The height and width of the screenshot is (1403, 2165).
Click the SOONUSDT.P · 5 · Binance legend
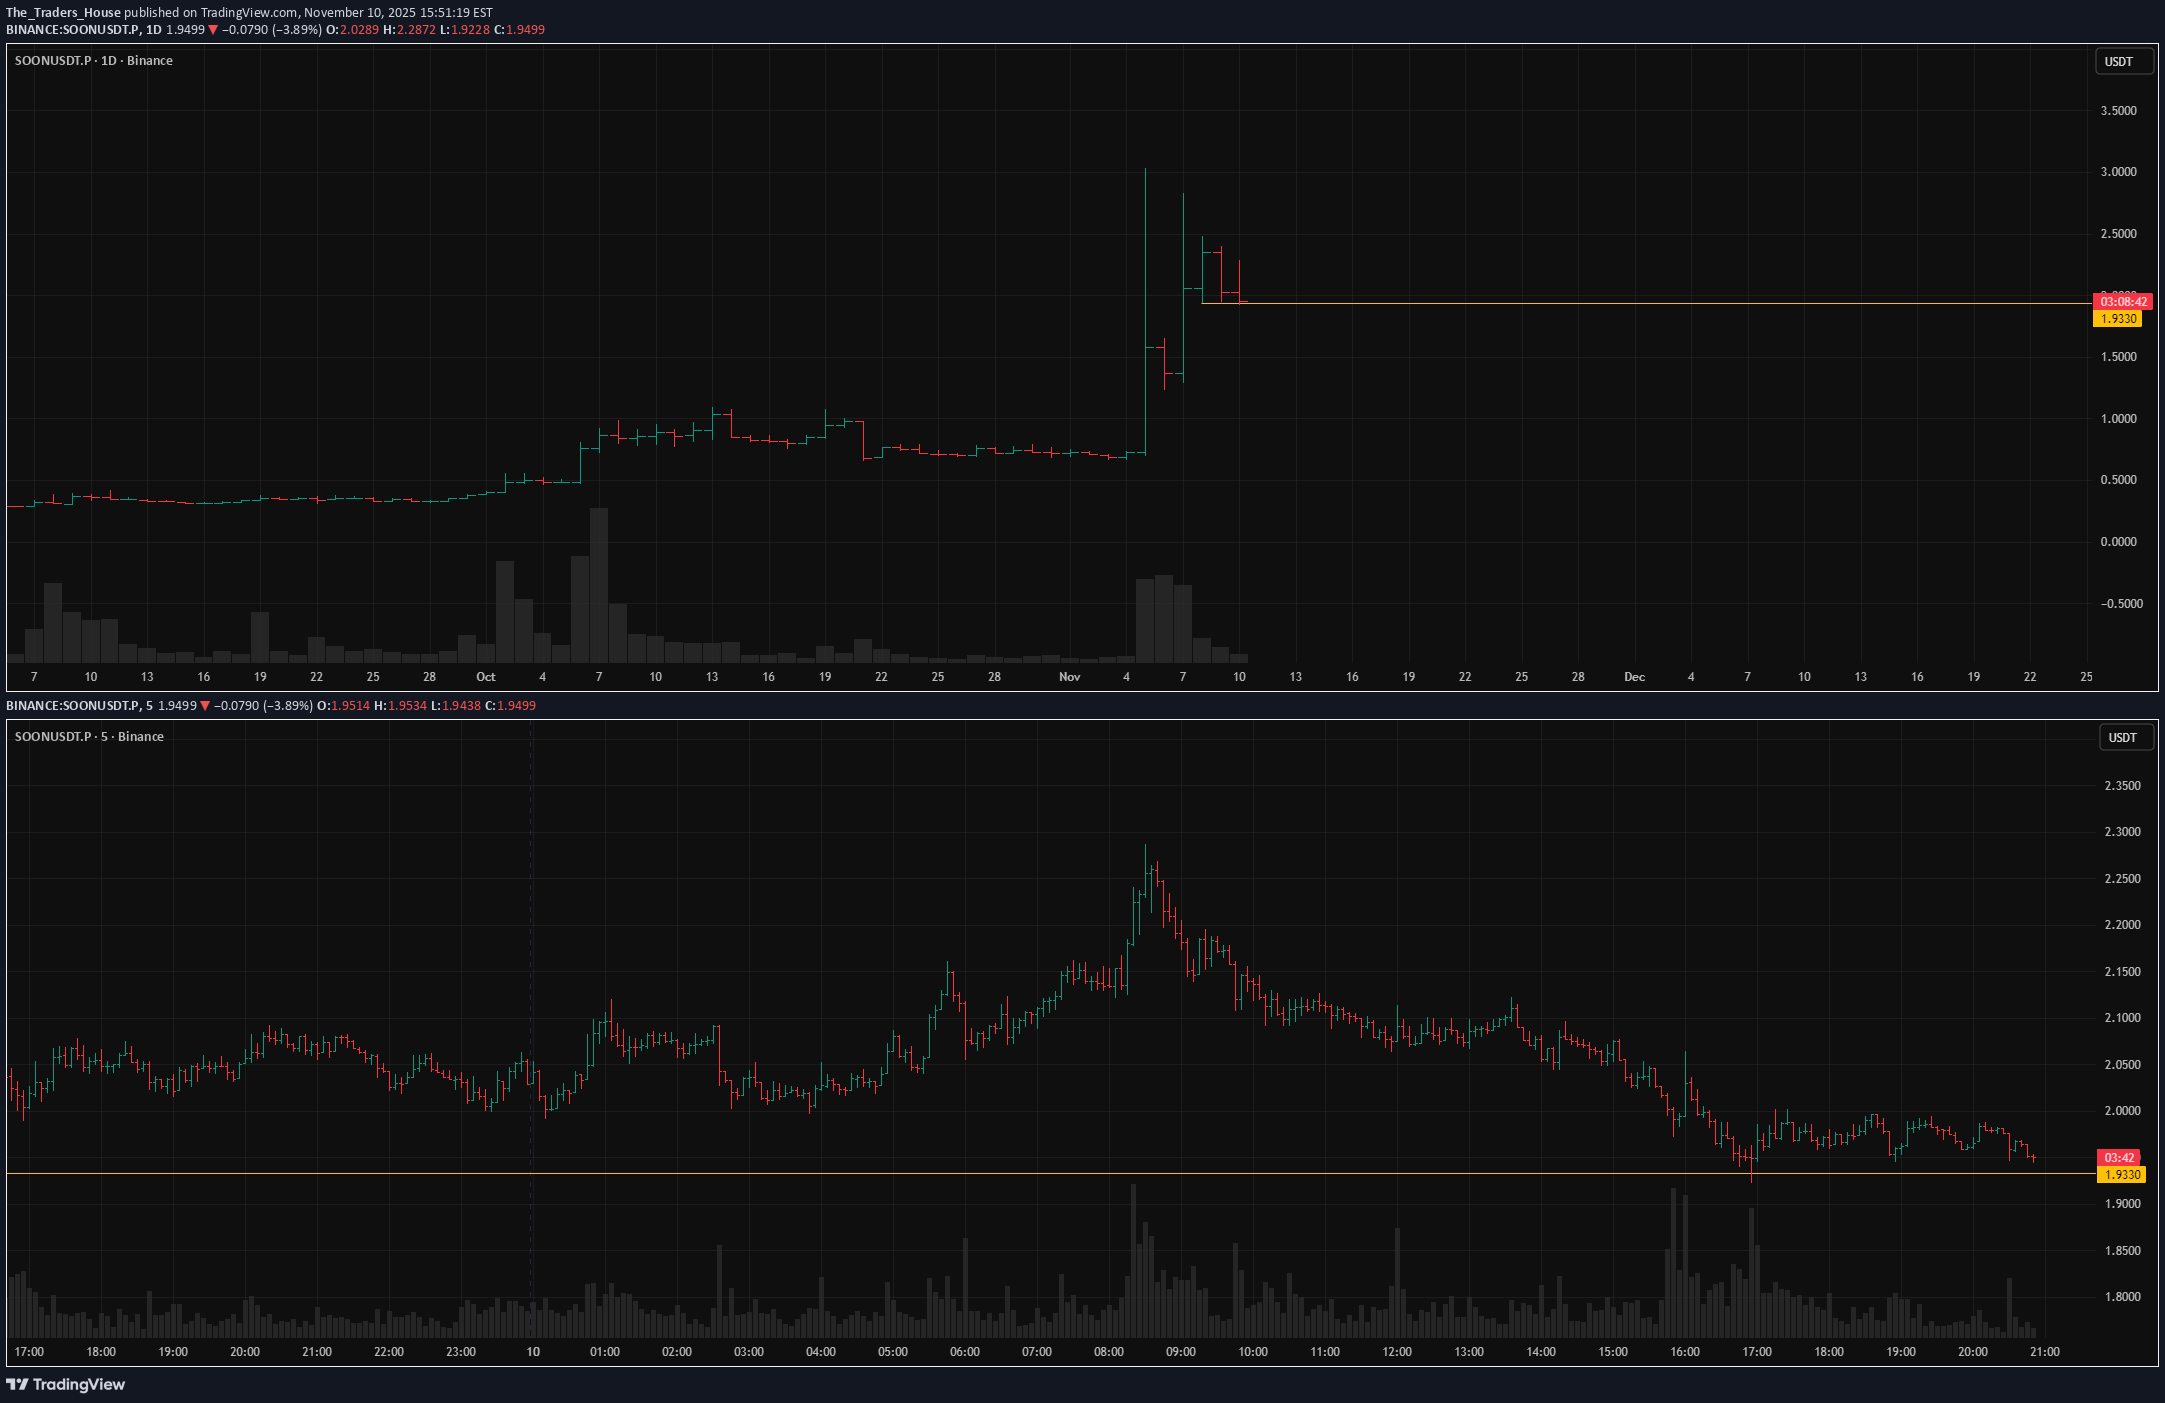(89, 737)
